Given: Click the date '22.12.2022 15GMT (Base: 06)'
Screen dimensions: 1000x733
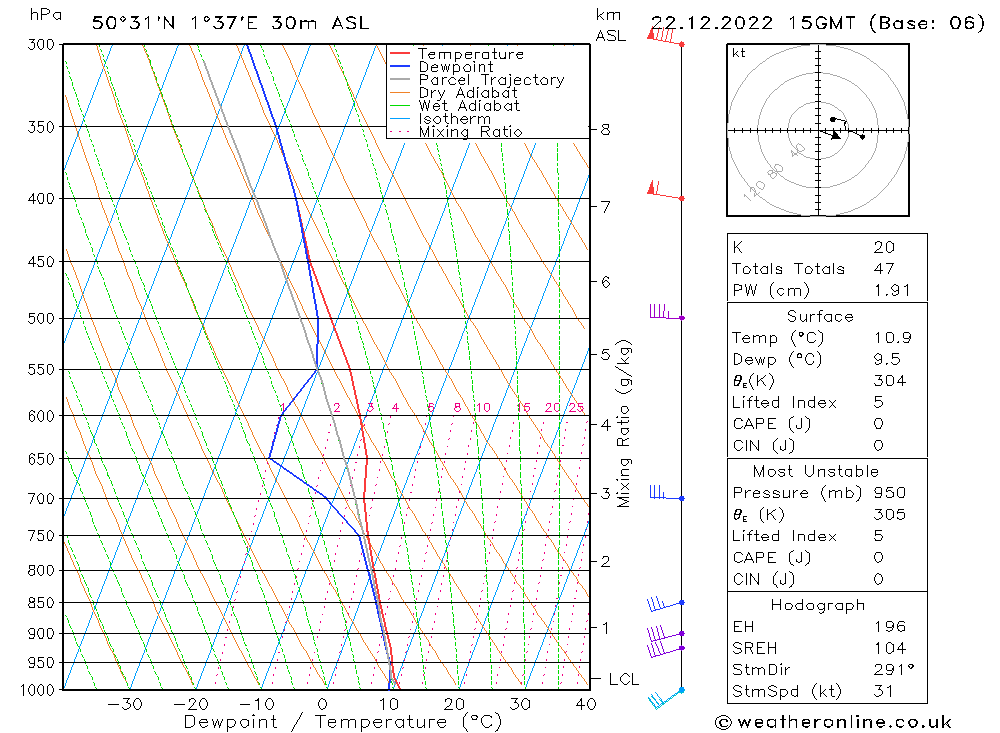Looking at the screenshot, I should point(818,24).
